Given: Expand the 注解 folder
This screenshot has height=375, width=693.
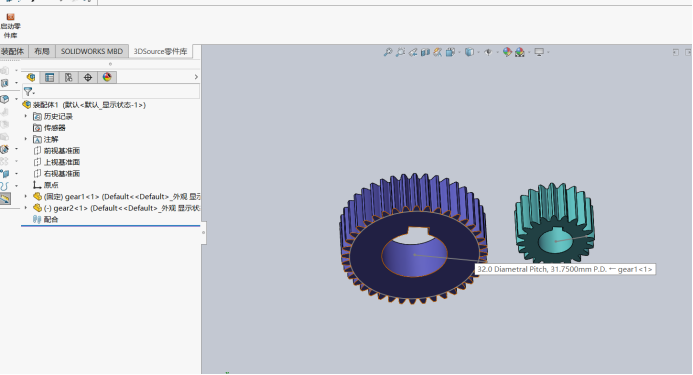Looking at the screenshot, I should coord(26,139).
